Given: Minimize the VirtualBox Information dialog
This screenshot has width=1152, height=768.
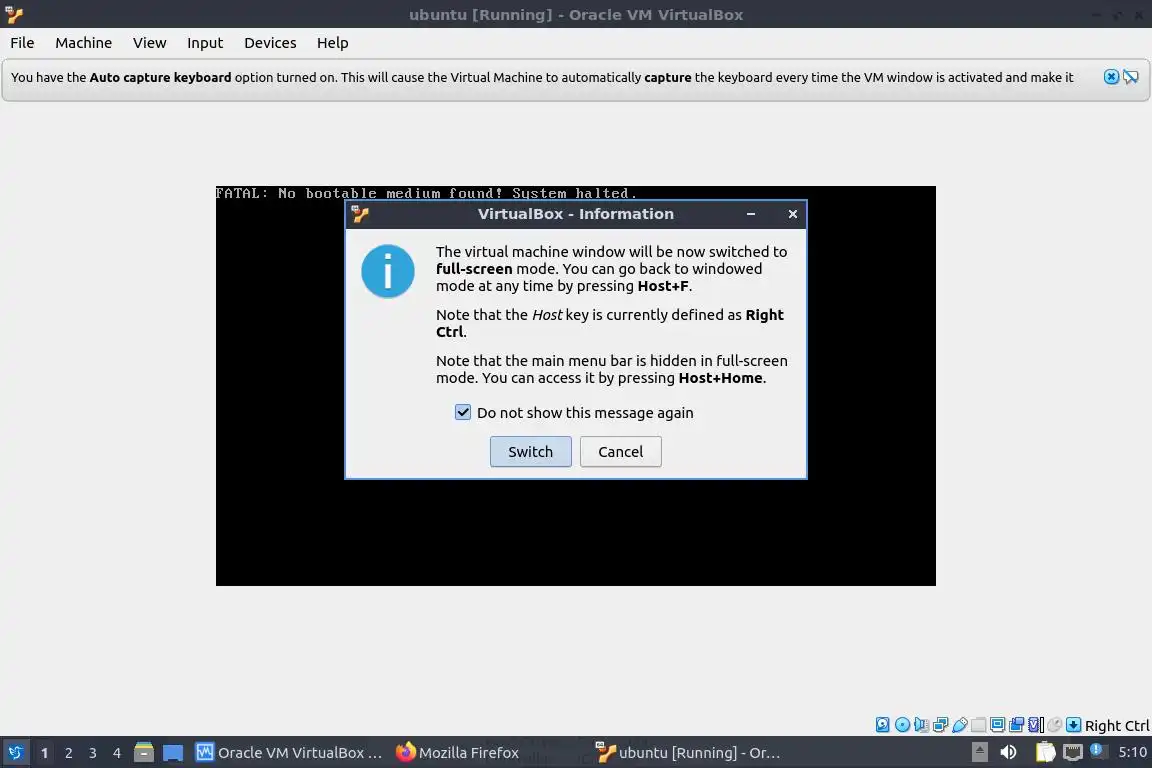Looking at the screenshot, I should point(751,214).
